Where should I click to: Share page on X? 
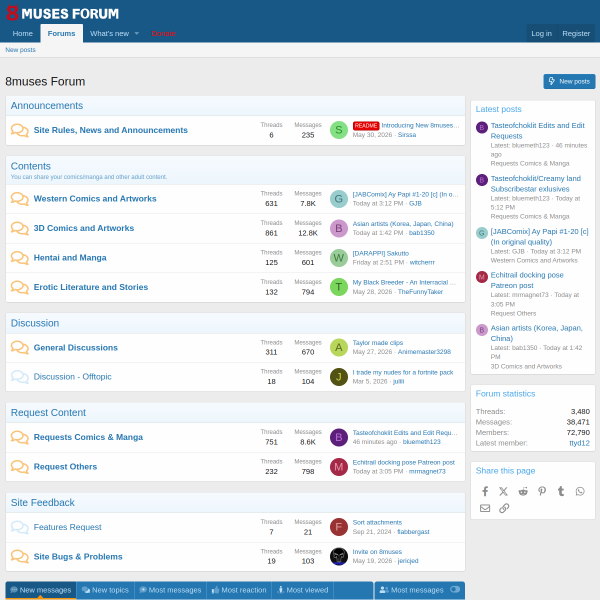504,491
